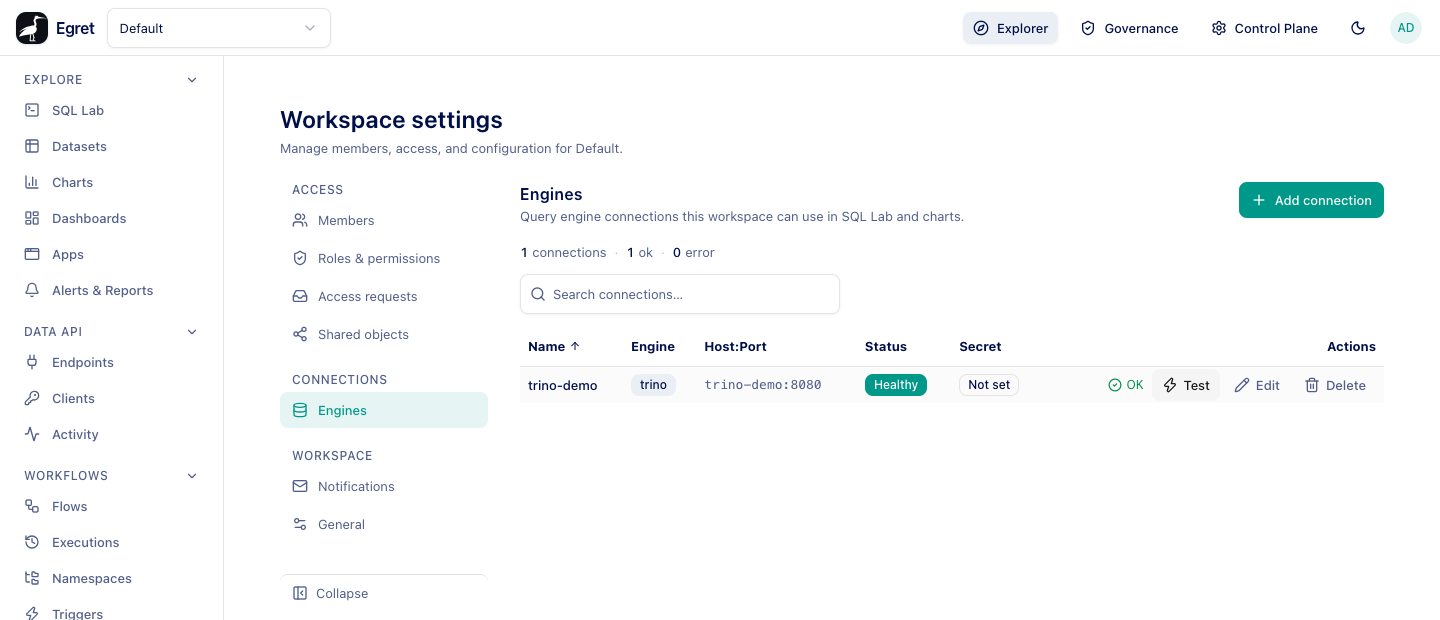Click the Notifications envelope icon
Image resolution: width=1440 pixels, height=620 pixels.
coord(300,486)
